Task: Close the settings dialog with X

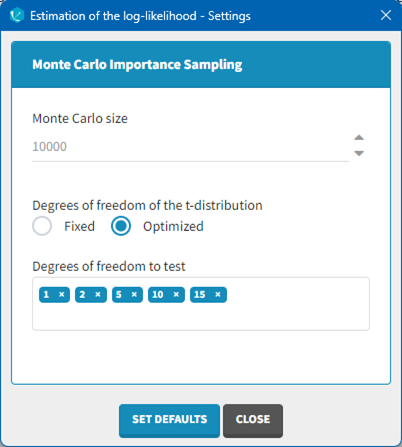Action: tap(386, 15)
